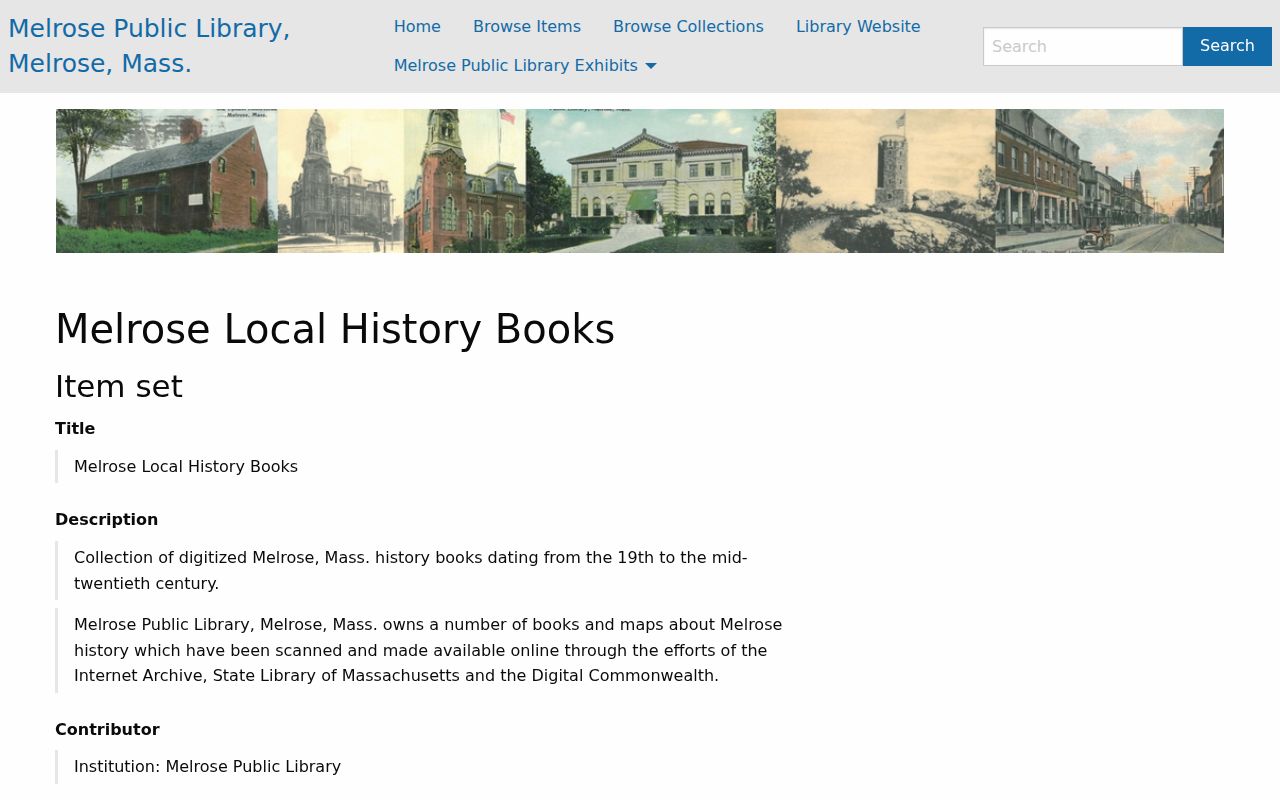Open Browse Items in navigation

527,27
